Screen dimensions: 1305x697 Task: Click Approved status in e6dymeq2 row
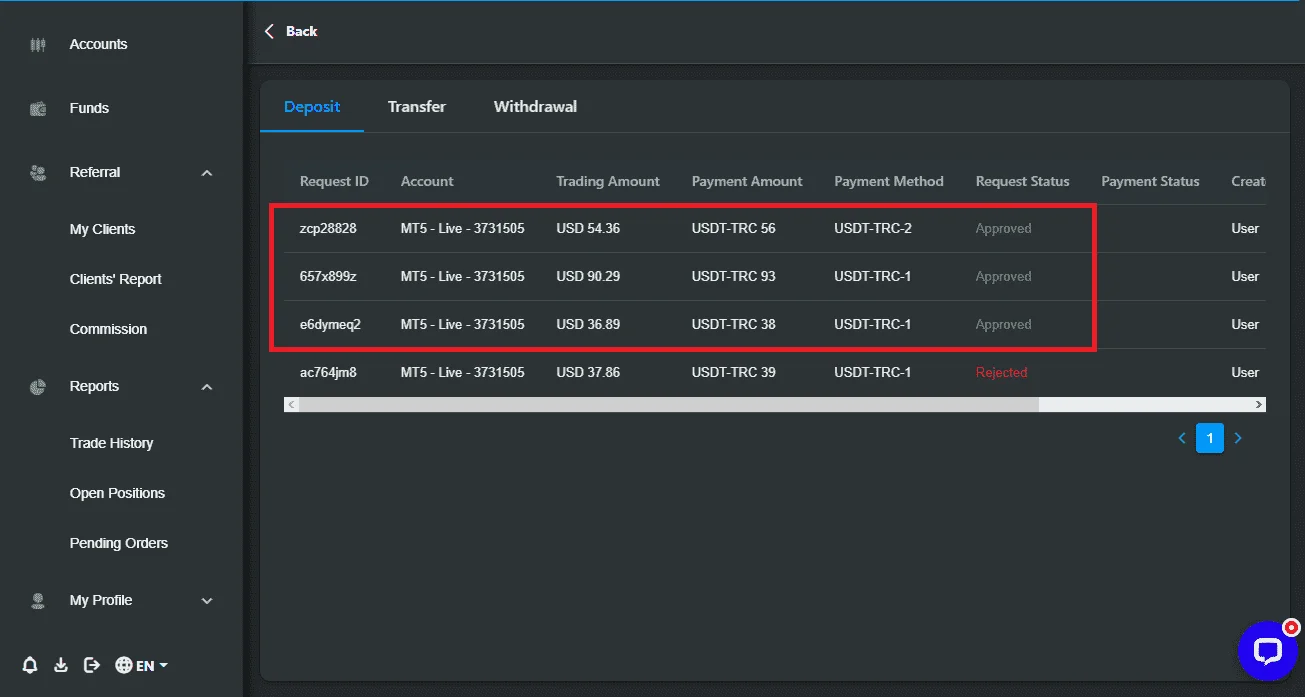[1004, 325]
